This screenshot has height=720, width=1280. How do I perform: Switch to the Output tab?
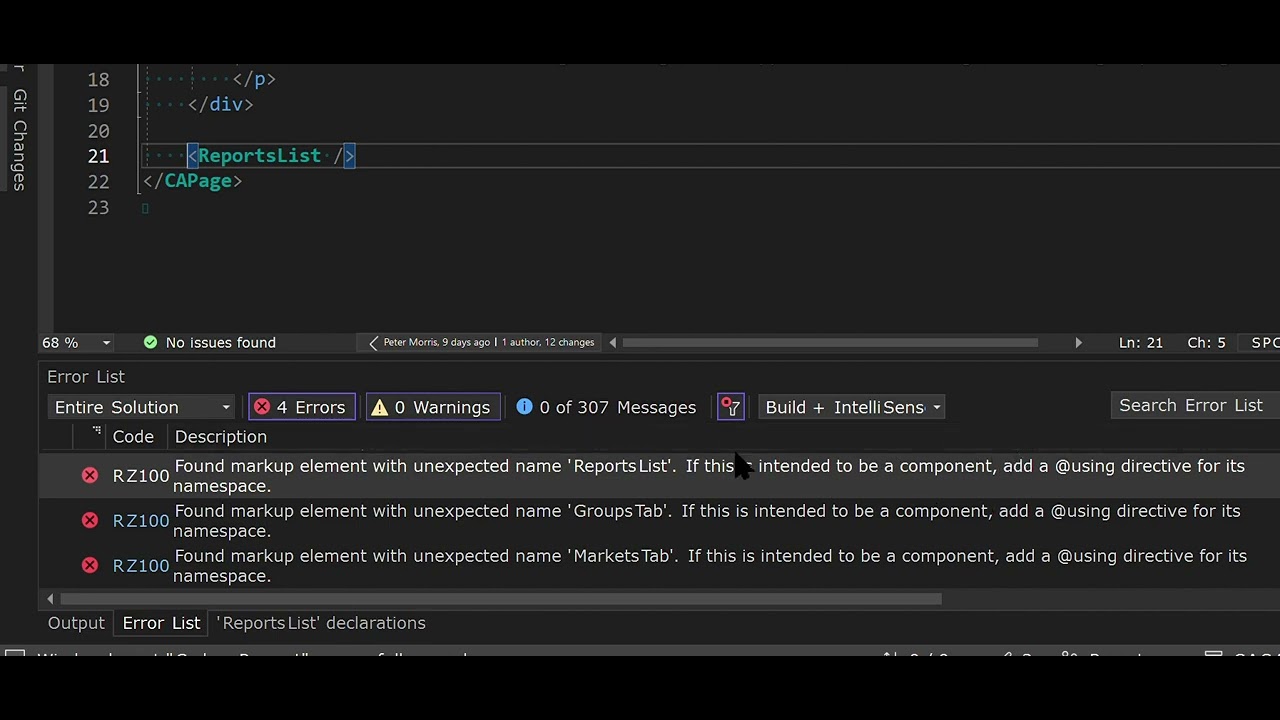pyautogui.click(x=76, y=623)
